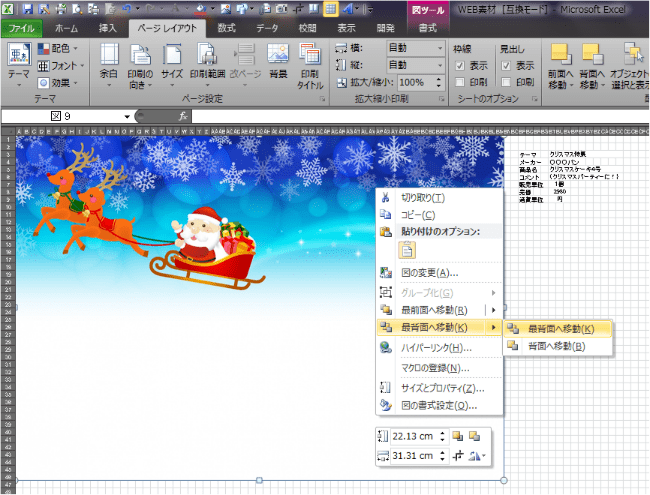Choose 図の書式設定(O)... from context menu
The width and height of the screenshot is (650, 495).
pos(439,405)
